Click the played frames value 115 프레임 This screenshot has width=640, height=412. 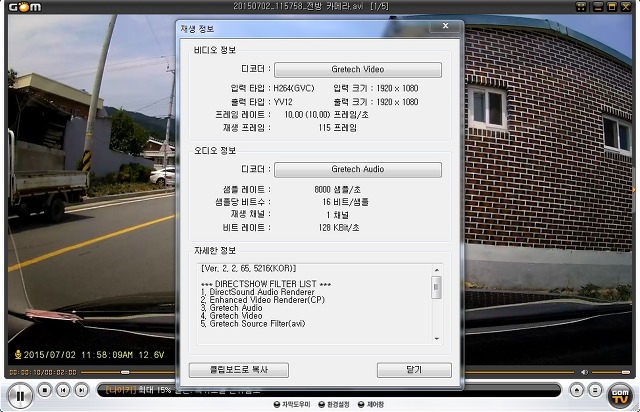point(338,128)
